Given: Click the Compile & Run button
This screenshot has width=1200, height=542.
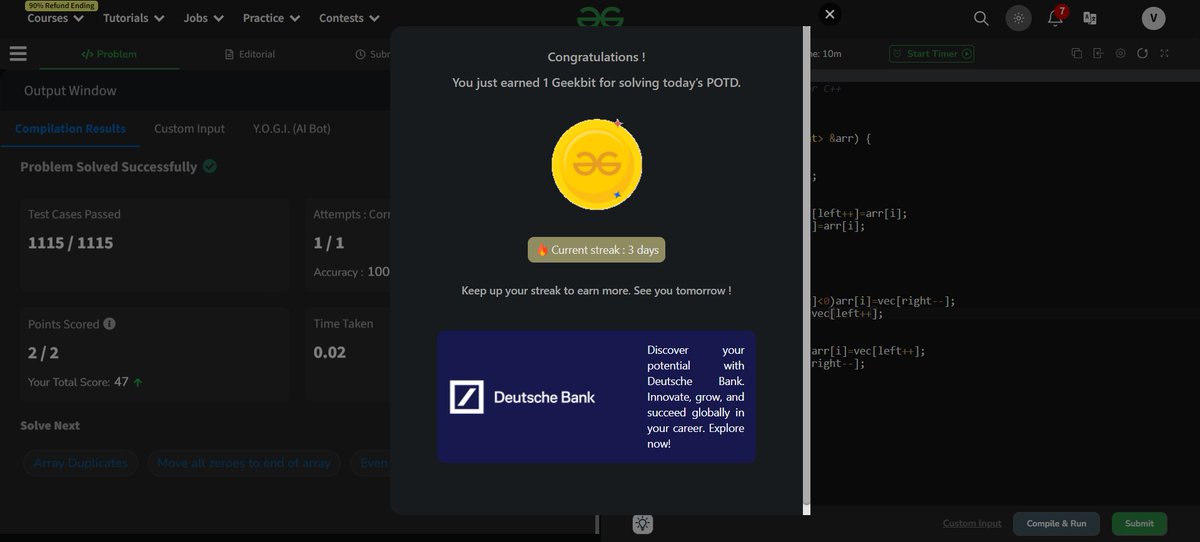Looking at the screenshot, I should coord(1057,523).
